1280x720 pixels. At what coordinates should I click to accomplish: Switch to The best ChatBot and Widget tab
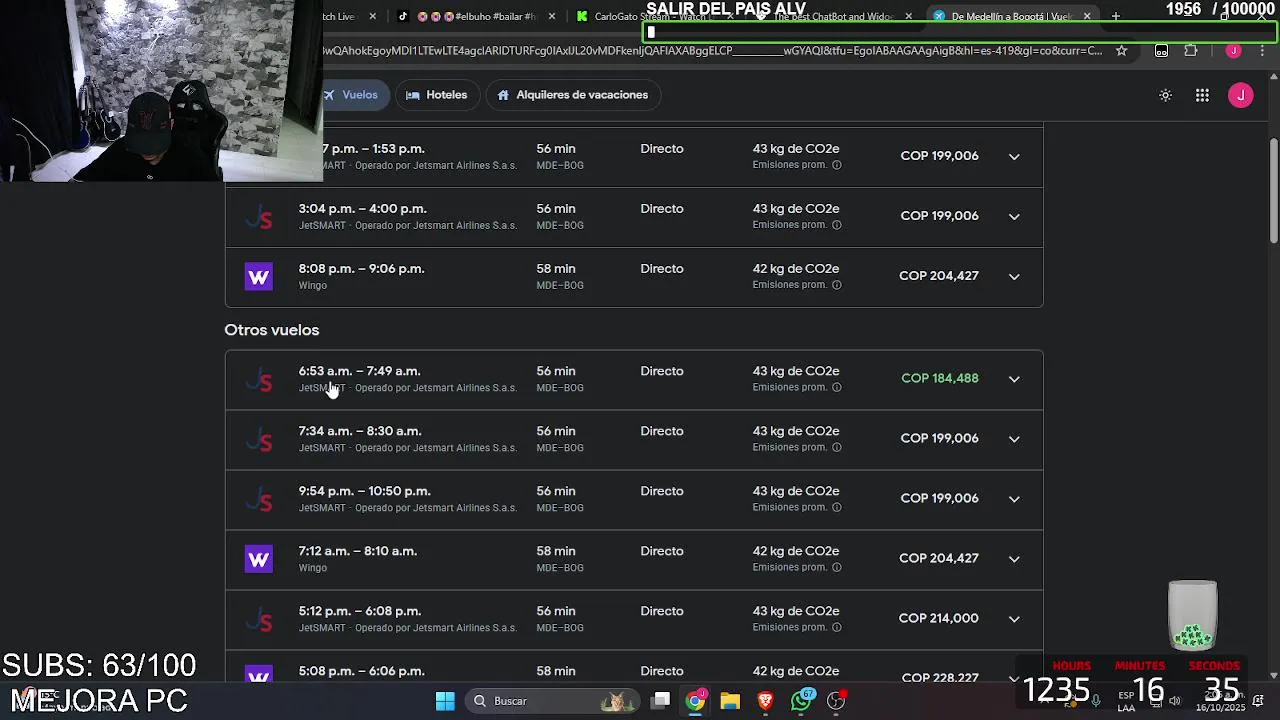[x=835, y=16]
